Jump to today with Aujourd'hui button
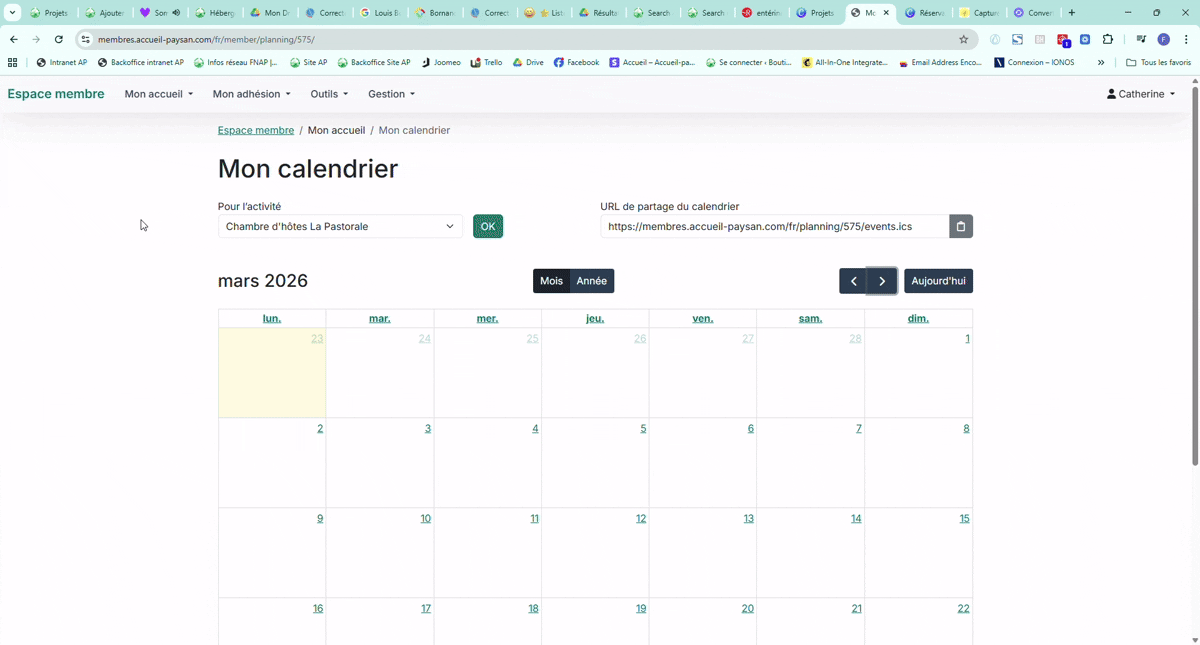Viewport: 1200px width, 645px height. (938, 281)
